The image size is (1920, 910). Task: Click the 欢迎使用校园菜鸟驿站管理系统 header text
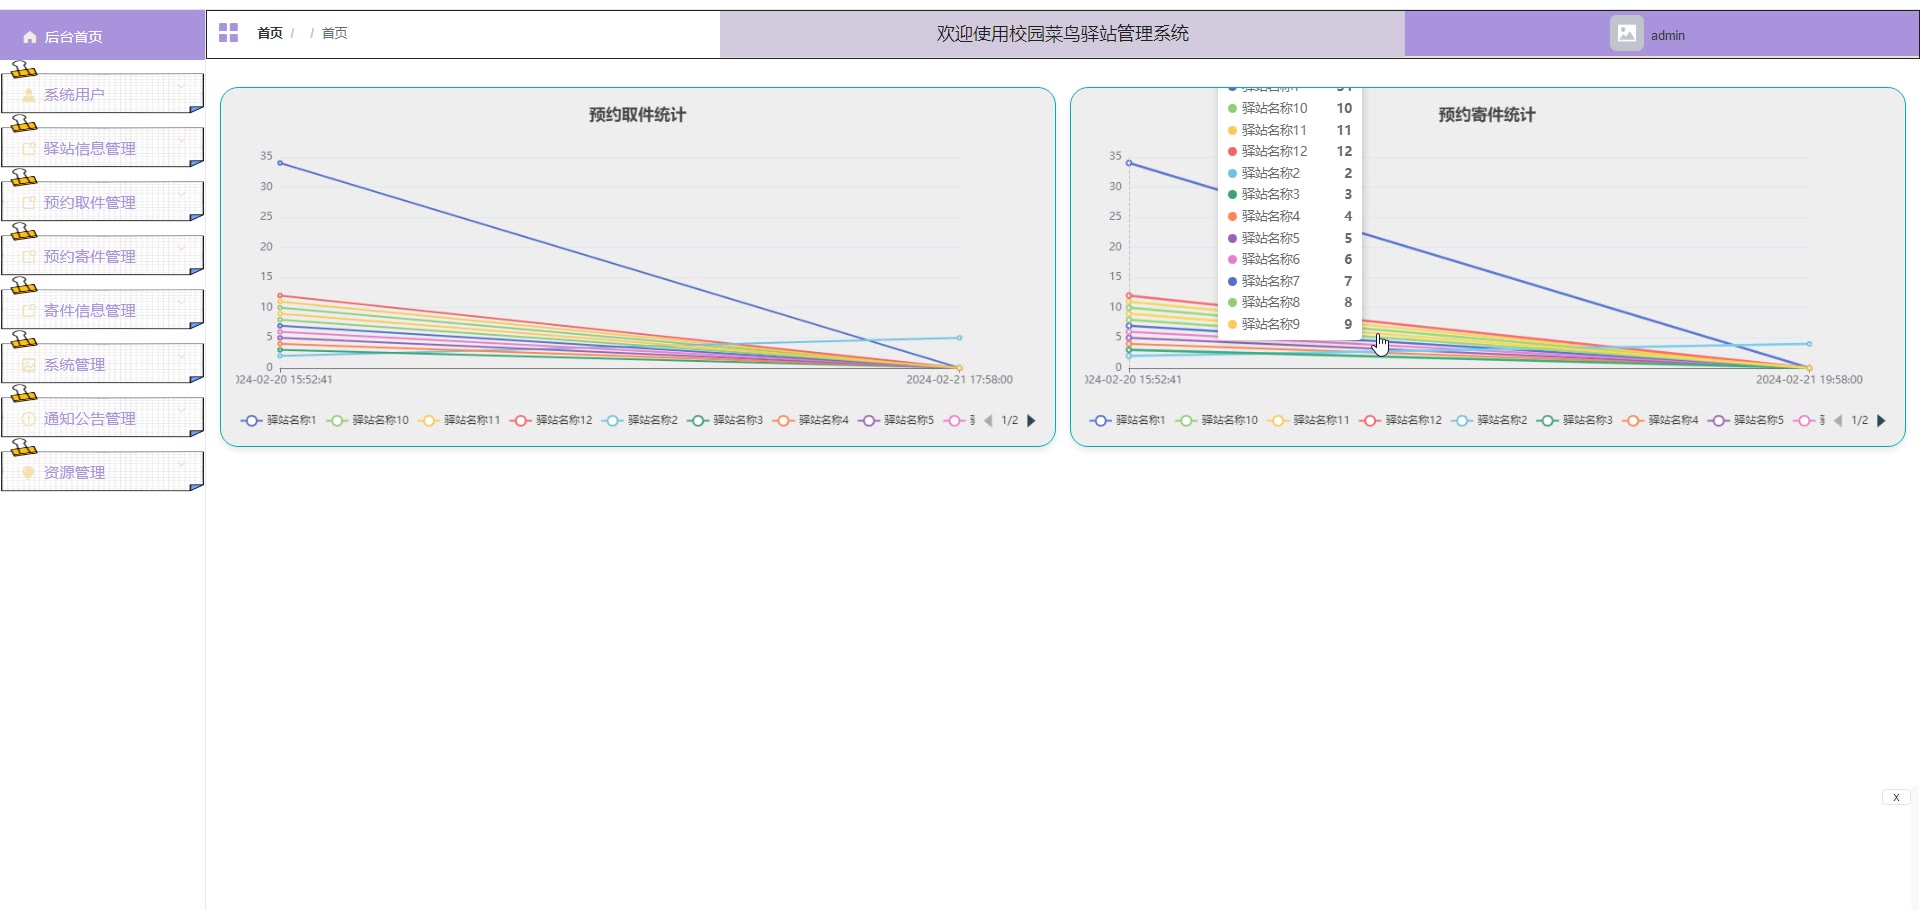1063,34
